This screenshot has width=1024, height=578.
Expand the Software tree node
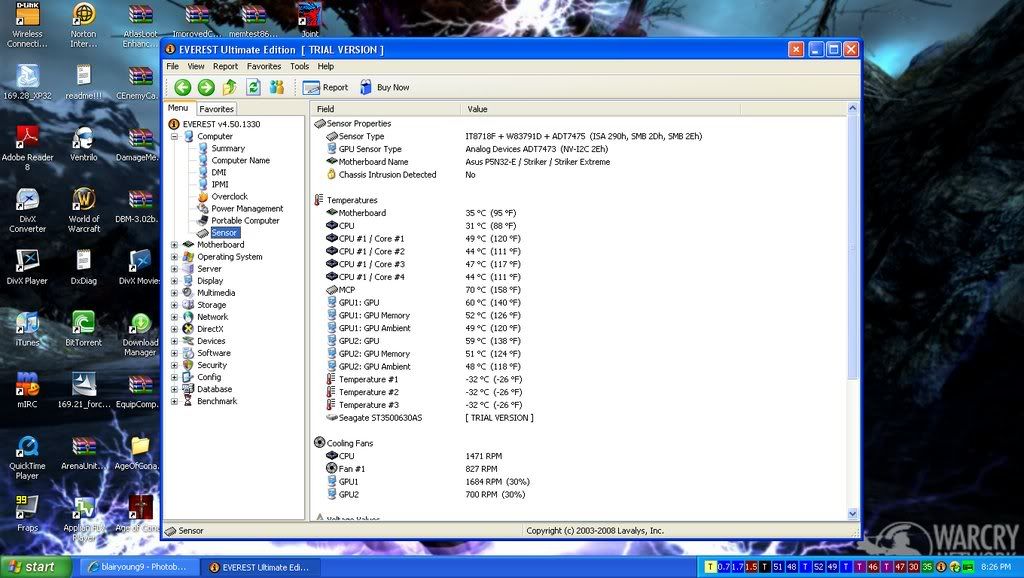174,353
